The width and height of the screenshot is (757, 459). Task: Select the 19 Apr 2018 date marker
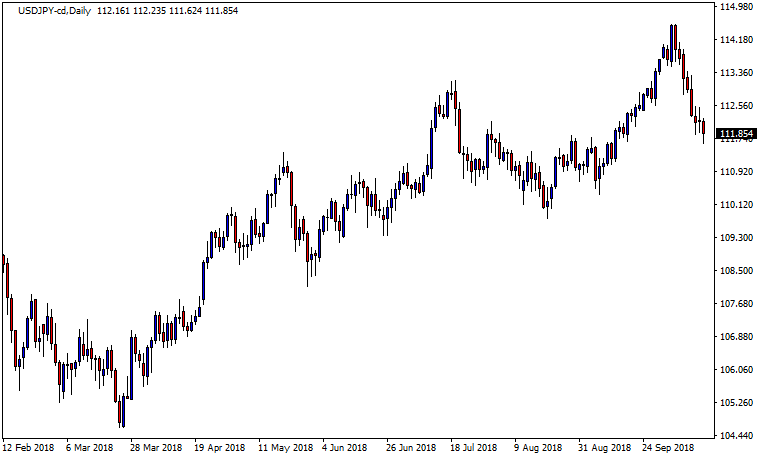pyautogui.click(x=221, y=448)
